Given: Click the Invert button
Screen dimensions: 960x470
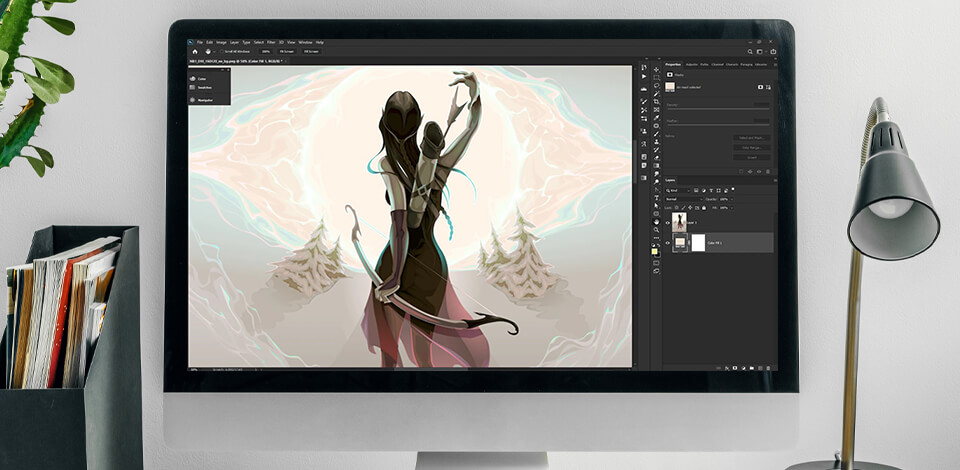Looking at the screenshot, I should pos(752,157).
